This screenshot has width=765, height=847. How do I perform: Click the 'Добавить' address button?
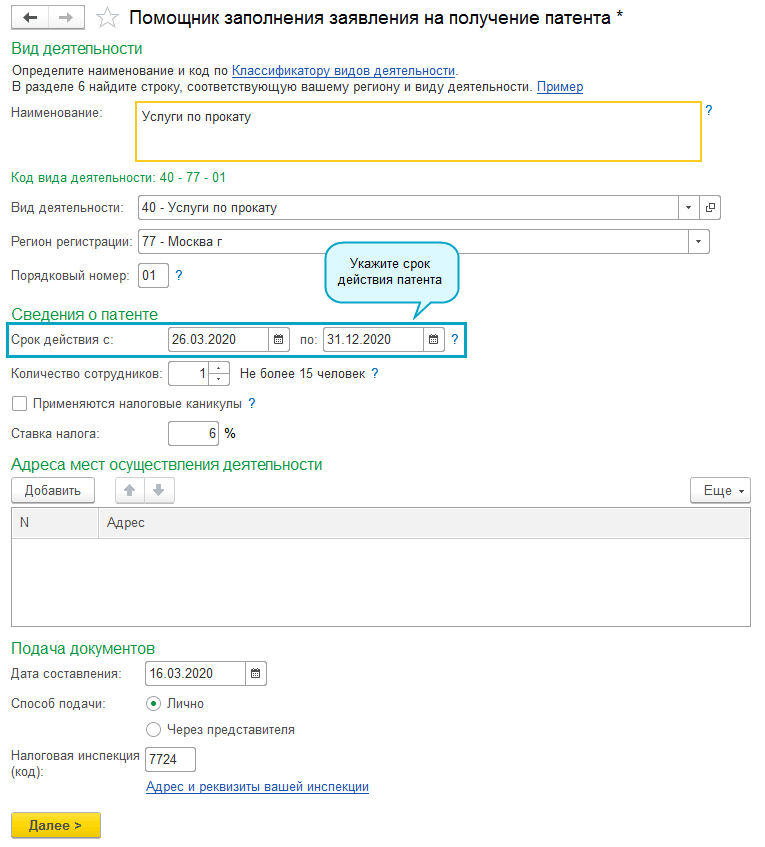[x=52, y=490]
